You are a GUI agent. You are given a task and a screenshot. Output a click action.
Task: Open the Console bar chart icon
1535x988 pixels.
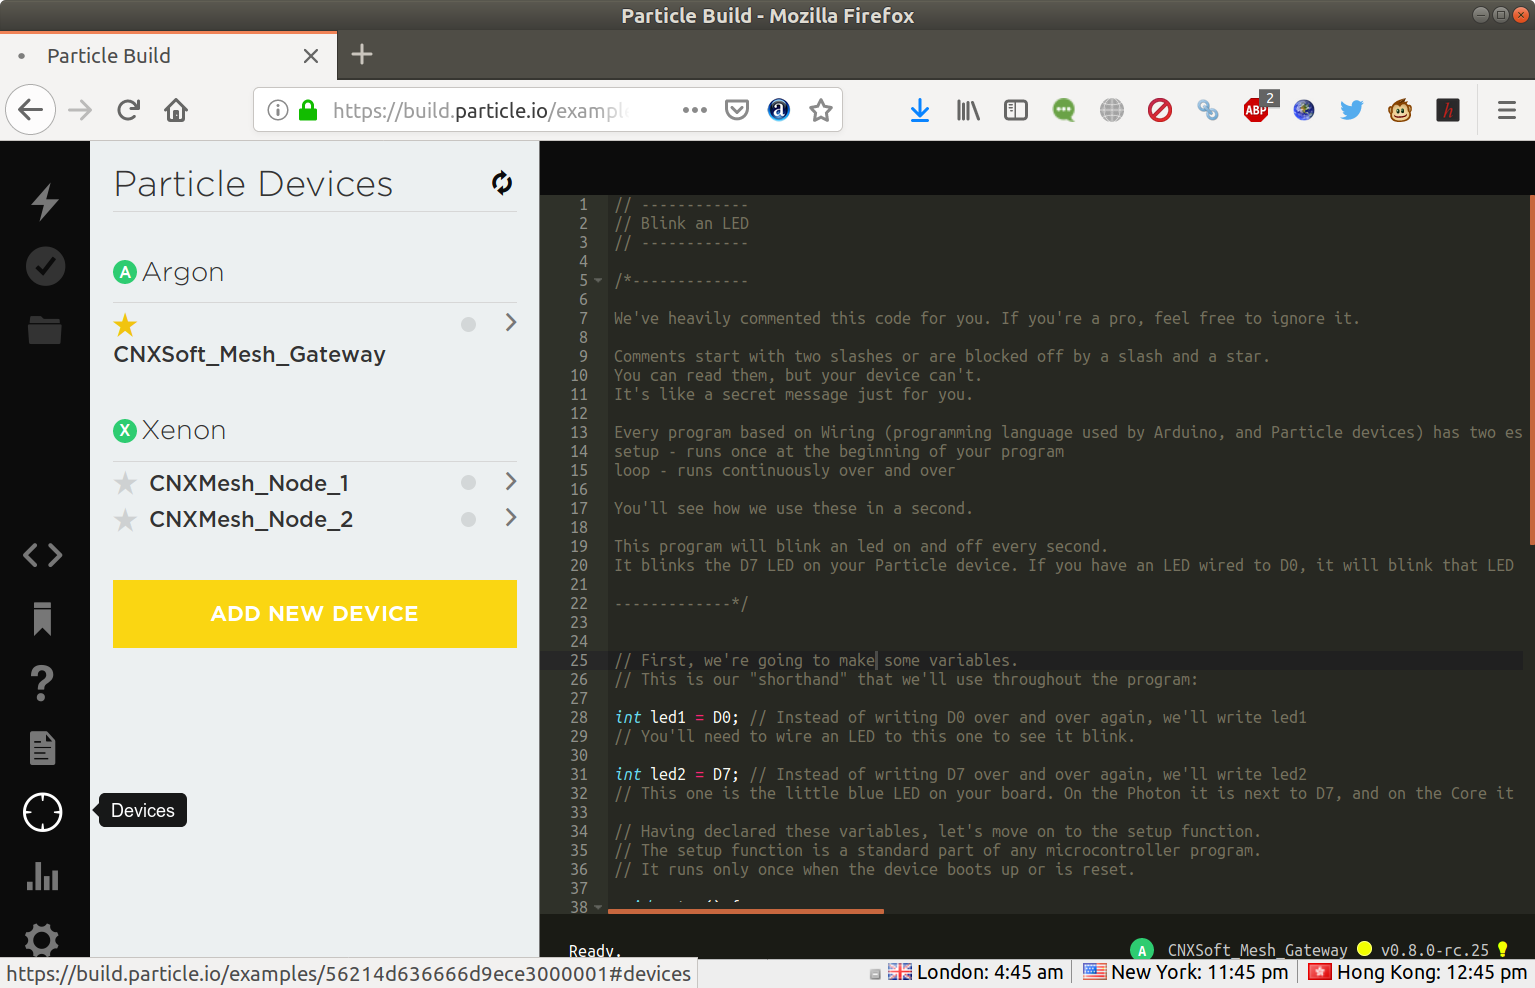pos(43,876)
